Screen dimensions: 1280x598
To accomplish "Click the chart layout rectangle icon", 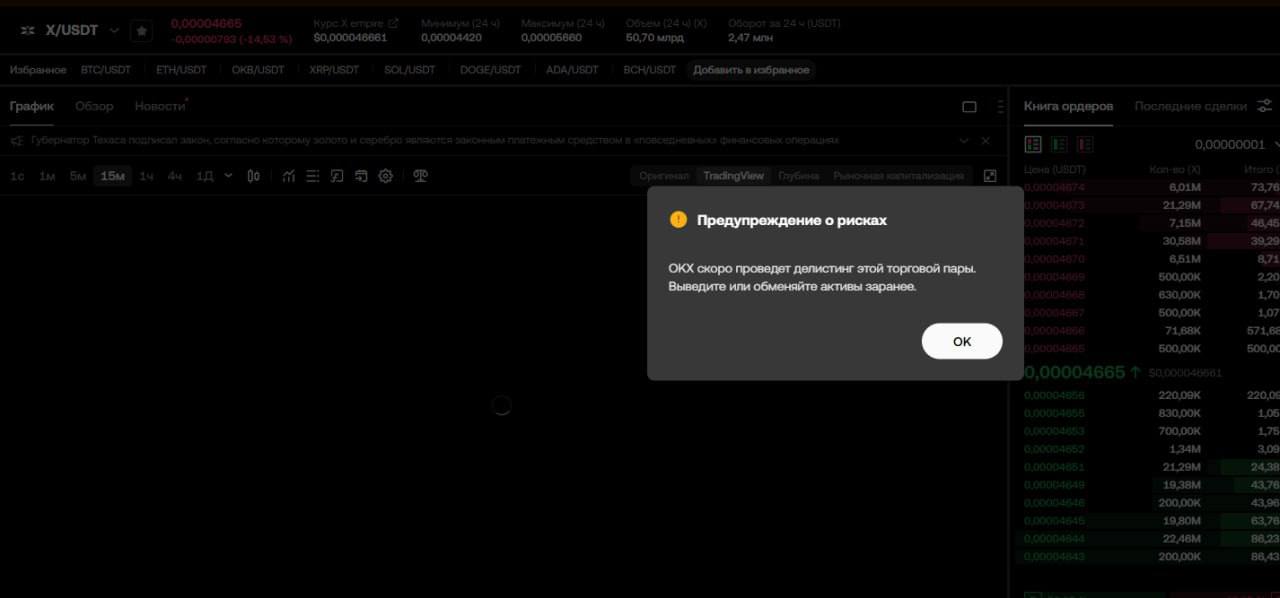I will pos(969,107).
